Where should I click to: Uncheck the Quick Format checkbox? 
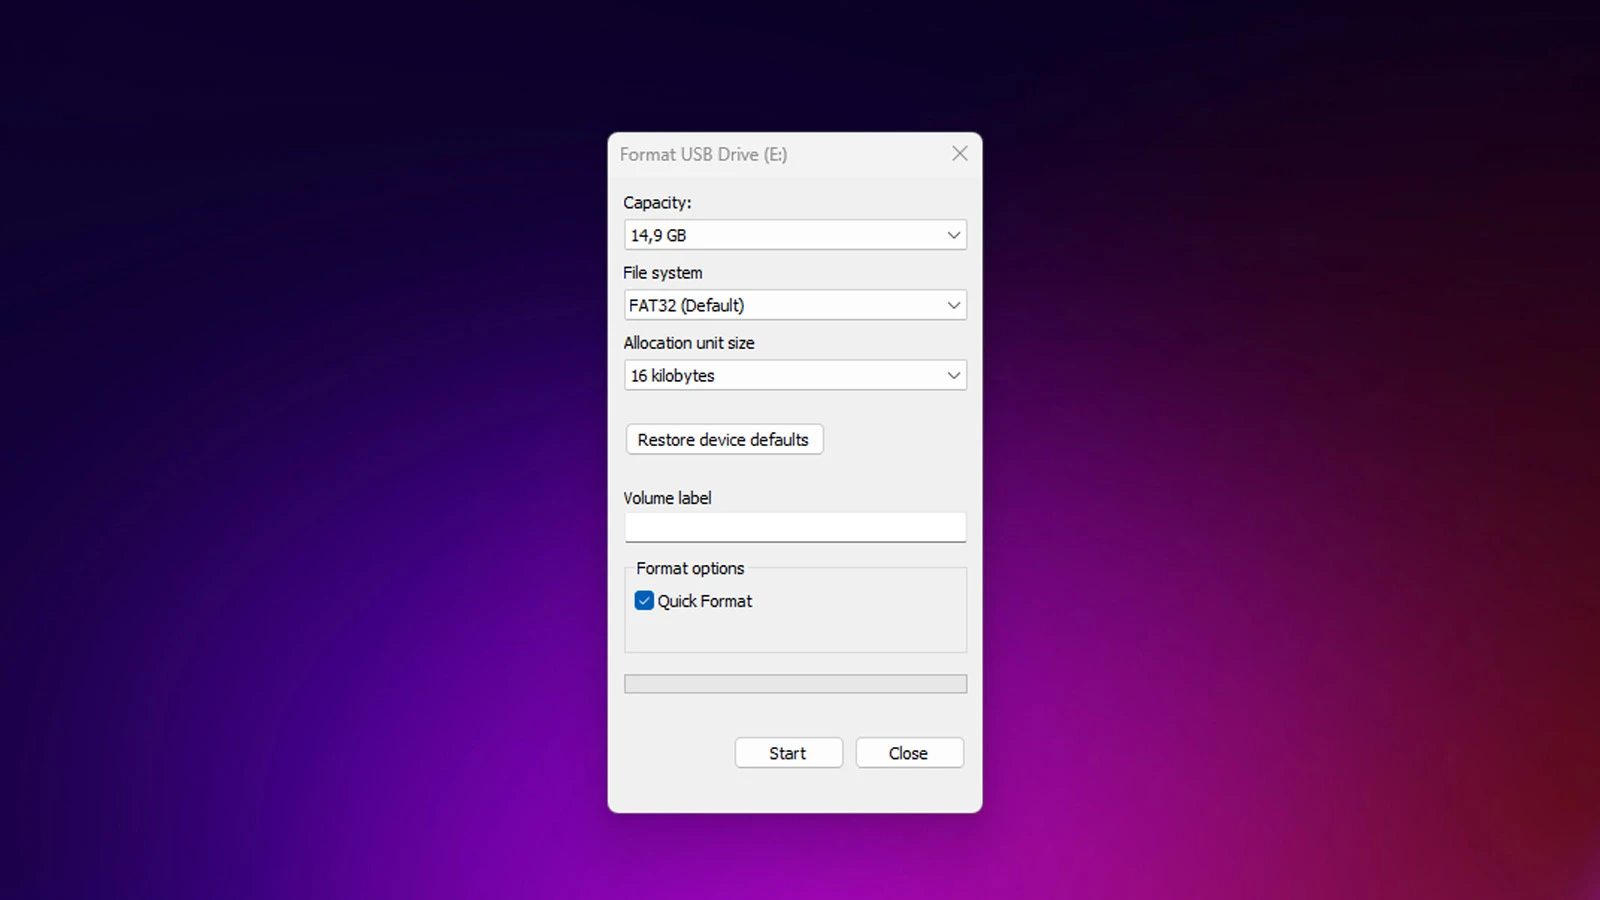tap(644, 601)
